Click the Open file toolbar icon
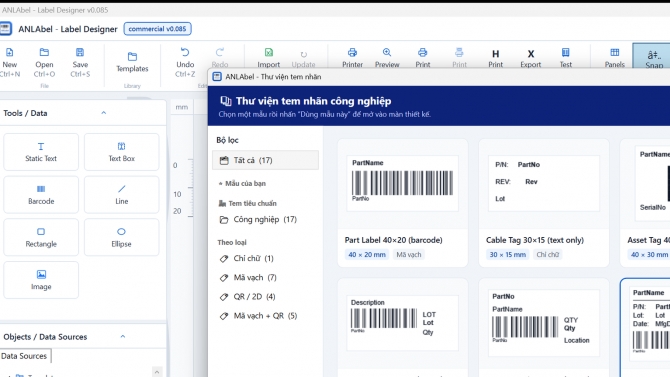670x377 pixels. pyautogui.click(x=44, y=52)
